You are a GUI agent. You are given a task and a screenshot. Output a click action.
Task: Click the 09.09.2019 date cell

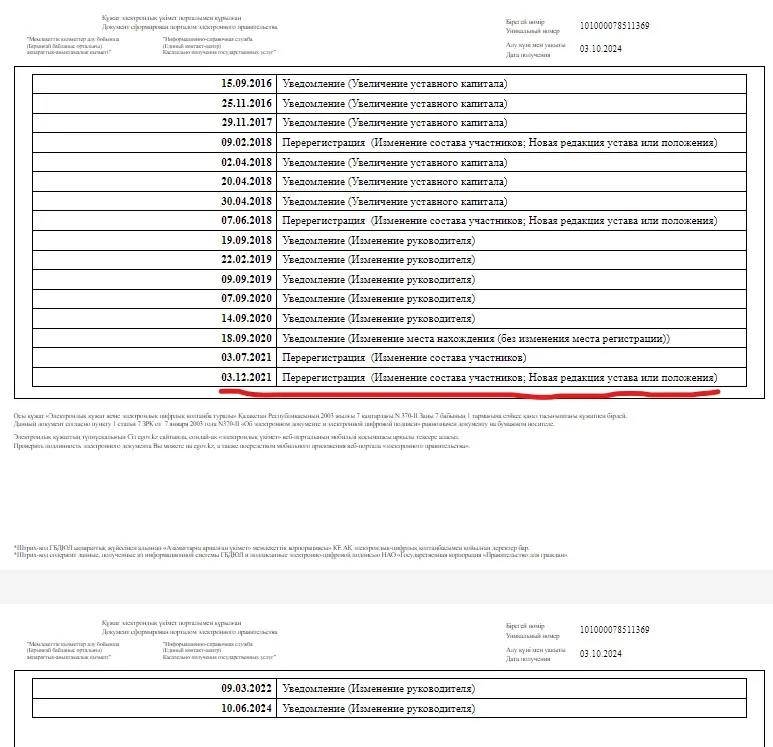click(x=246, y=279)
